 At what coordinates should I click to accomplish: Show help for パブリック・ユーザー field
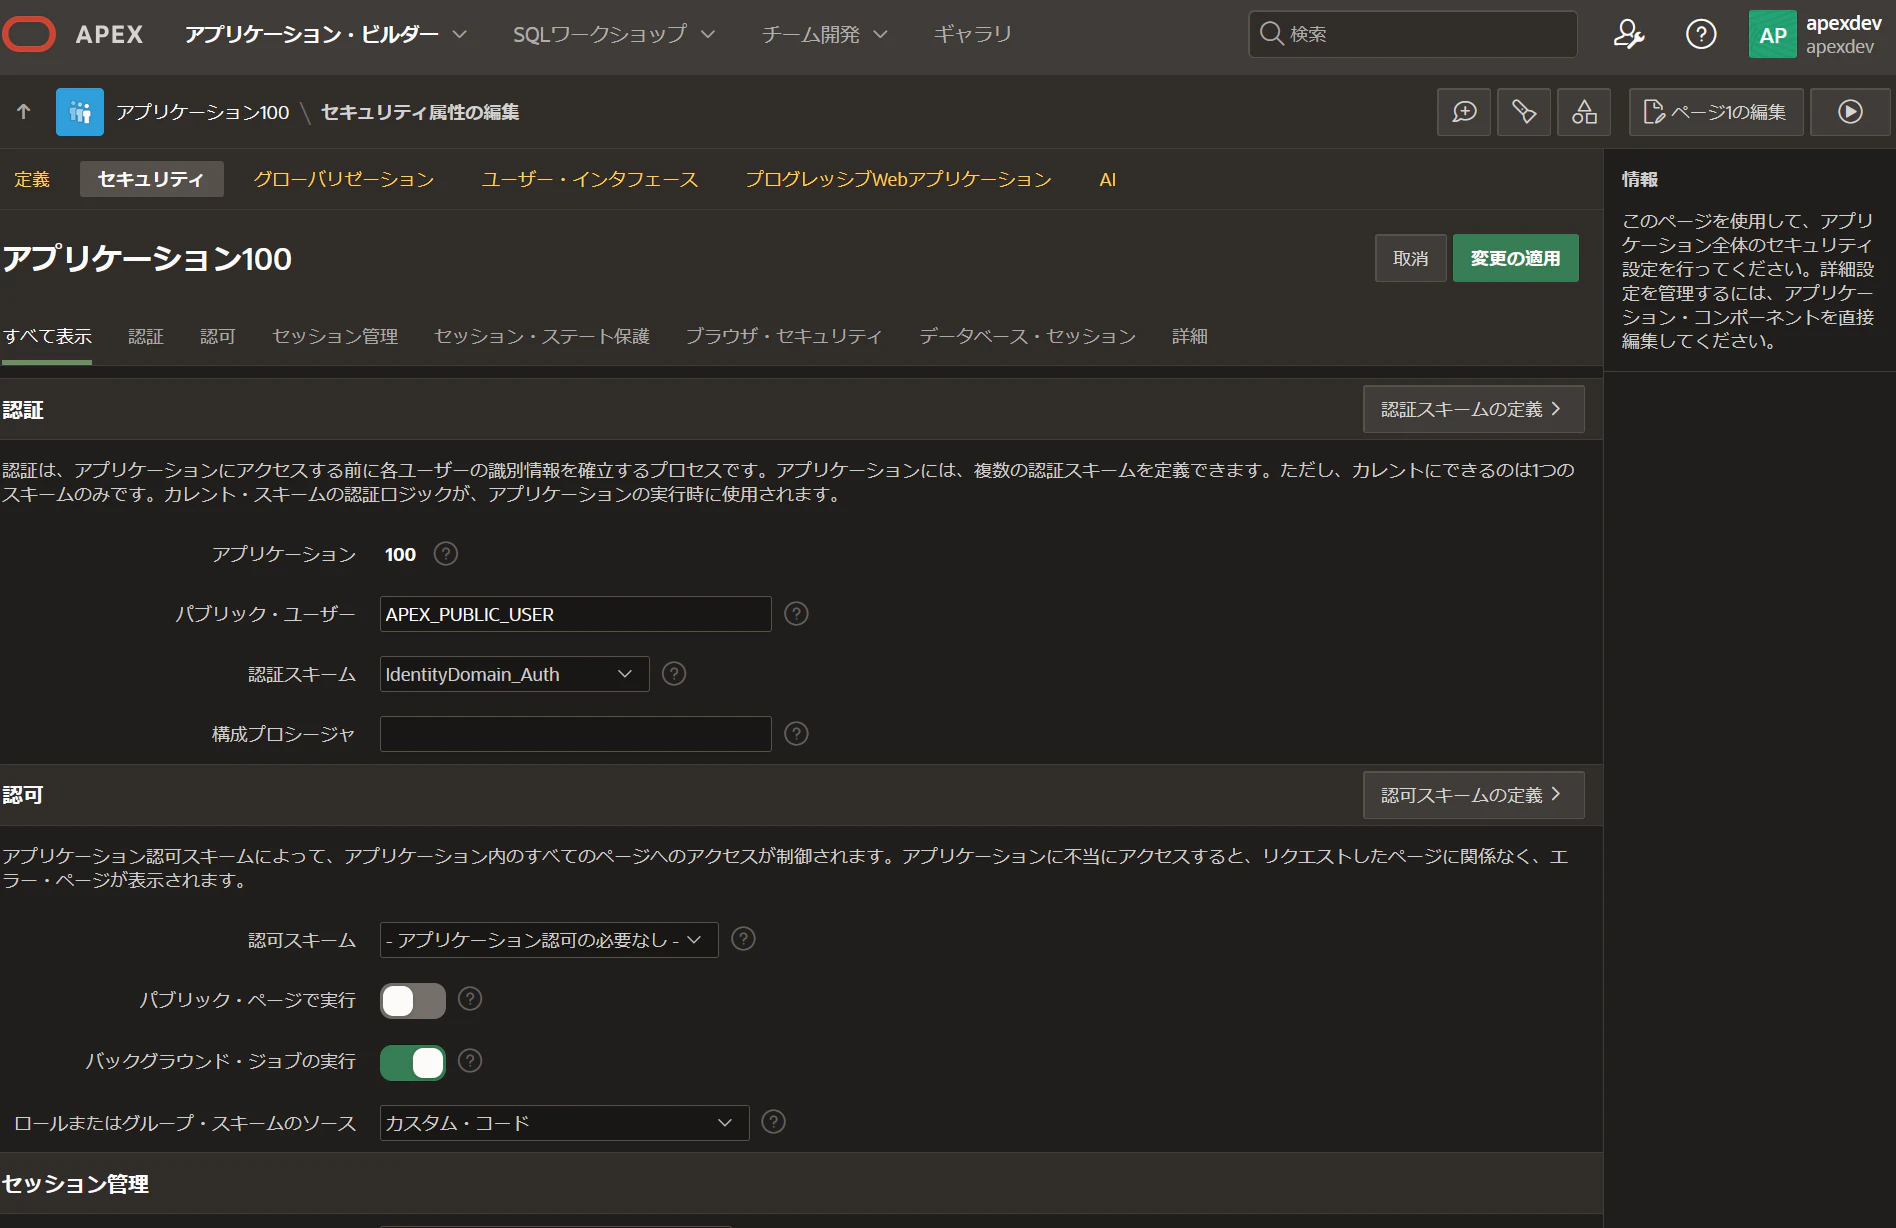tap(796, 614)
